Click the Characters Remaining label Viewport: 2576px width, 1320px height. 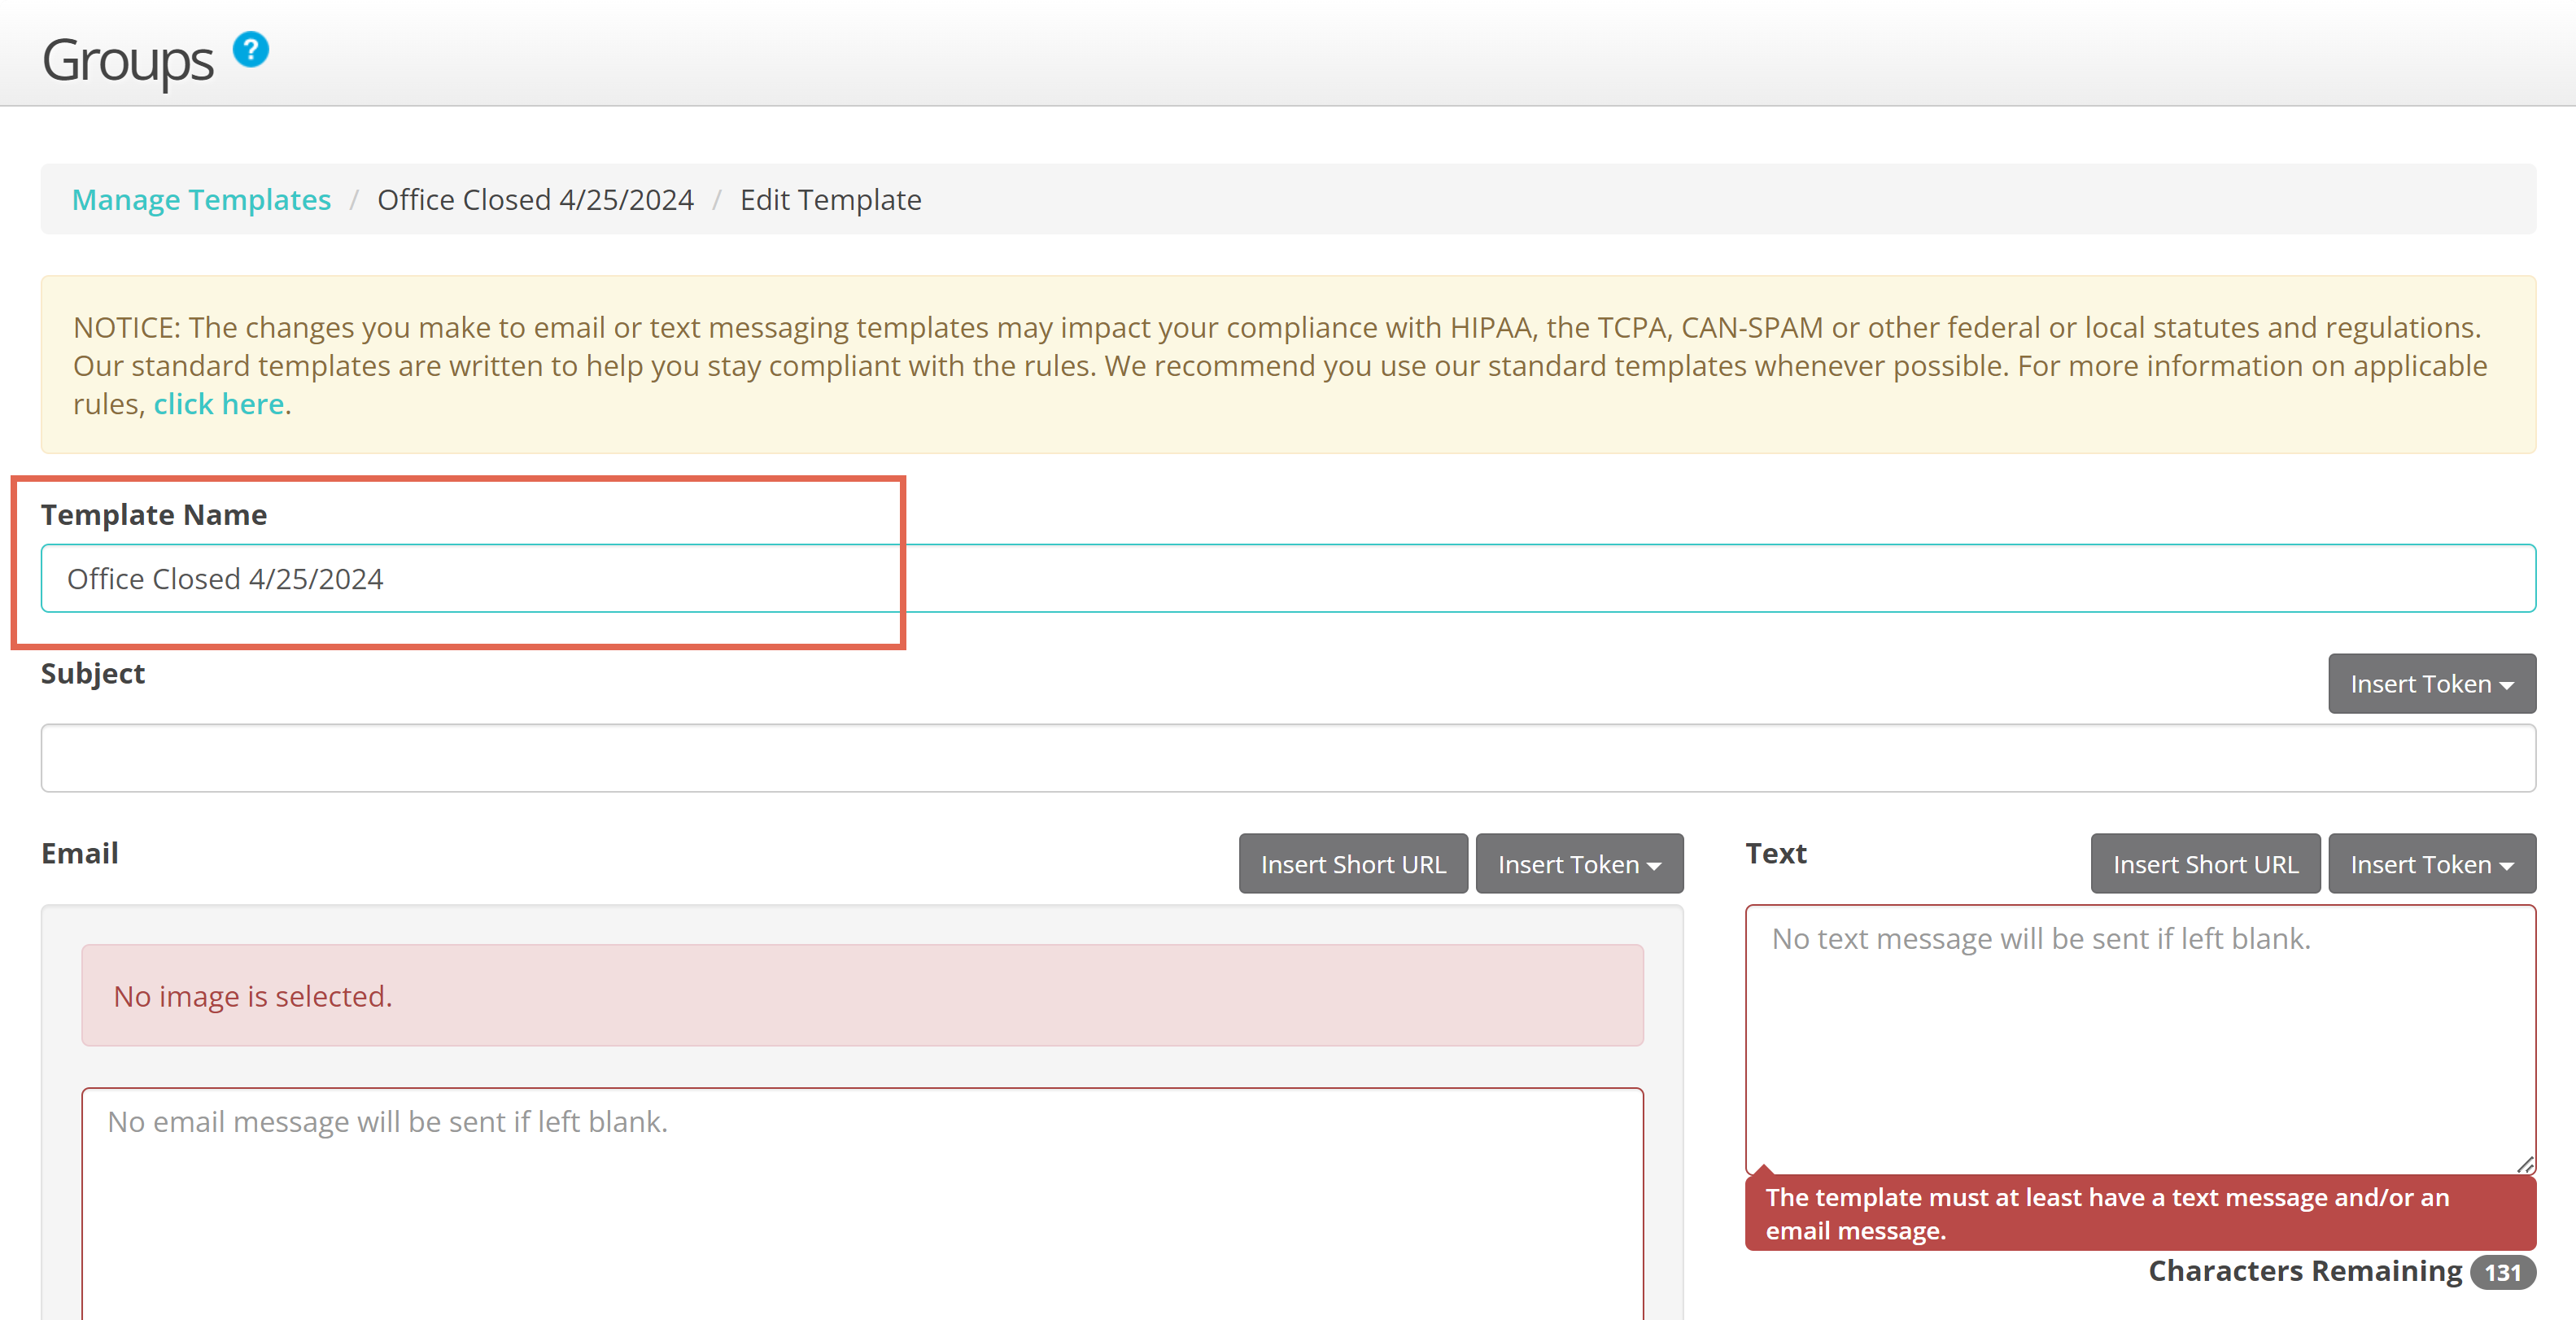coord(2305,1271)
